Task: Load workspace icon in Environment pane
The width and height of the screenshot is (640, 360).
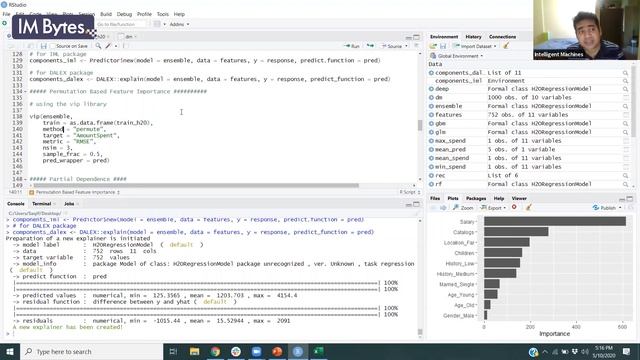Action: point(433,46)
